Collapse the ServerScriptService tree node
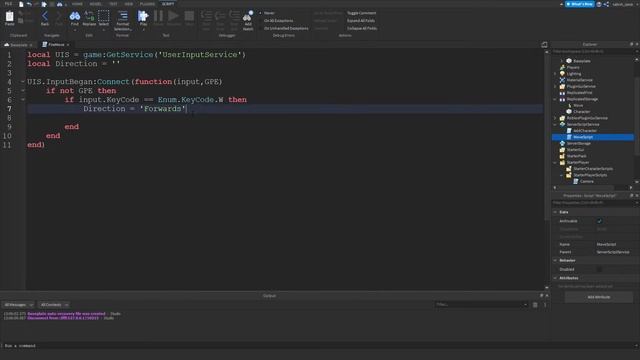This screenshot has height=360, width=640. click(x=555, y=124)
